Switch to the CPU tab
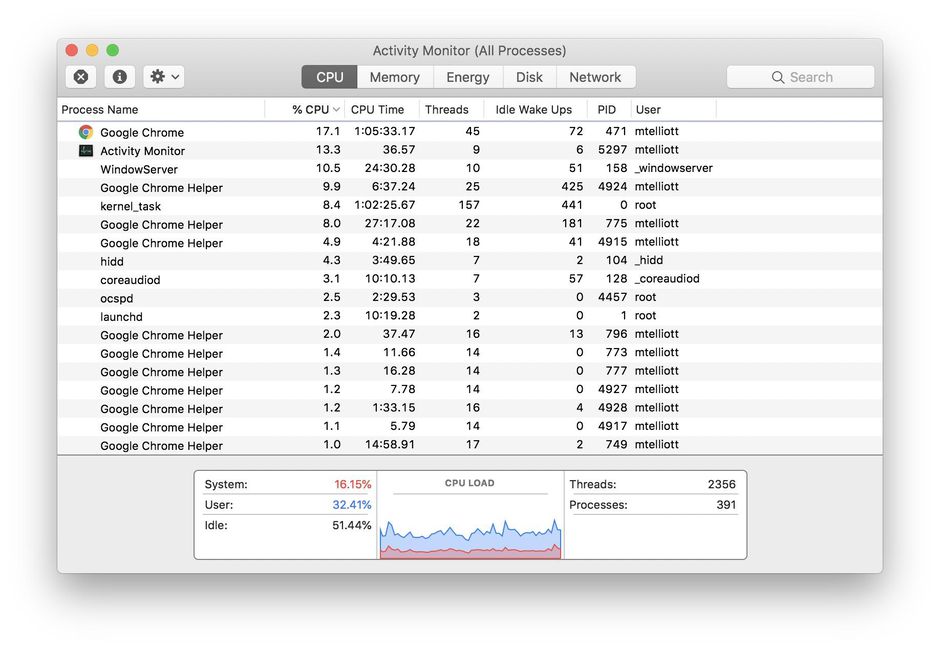Image resolution: width=940 pixels, height=649 pixels. click(329, 77)
